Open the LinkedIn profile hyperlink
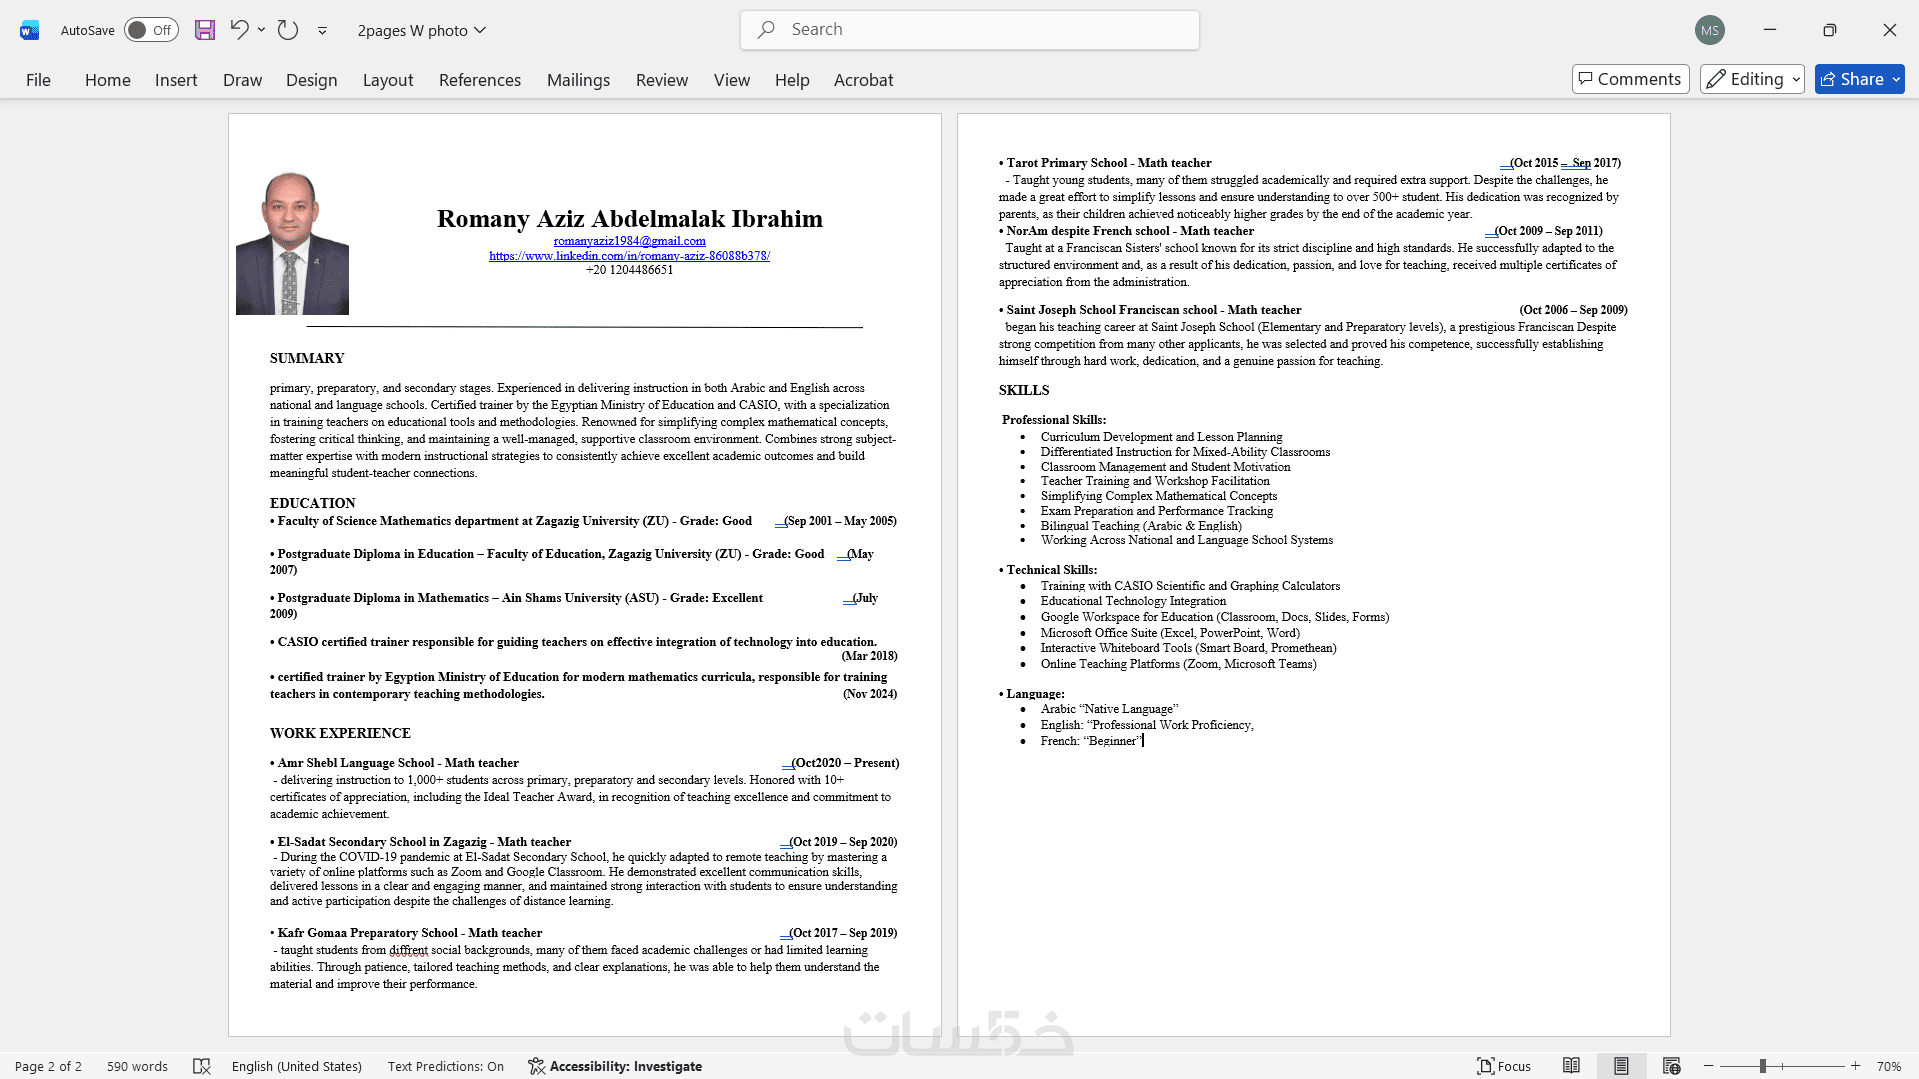1919x1079 pixels. 629,256
